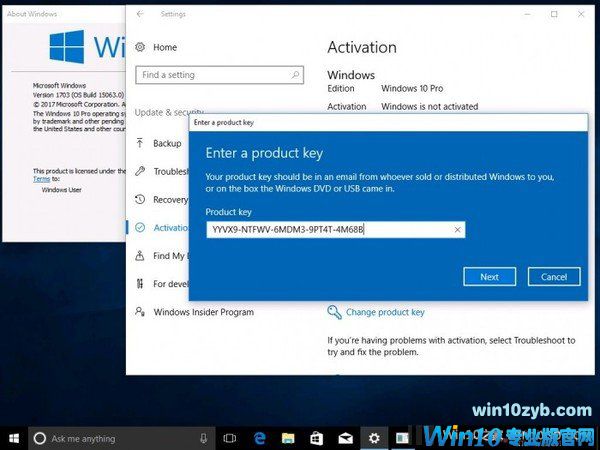
Task: Open the Backup settings page
Action: [167, 143]
